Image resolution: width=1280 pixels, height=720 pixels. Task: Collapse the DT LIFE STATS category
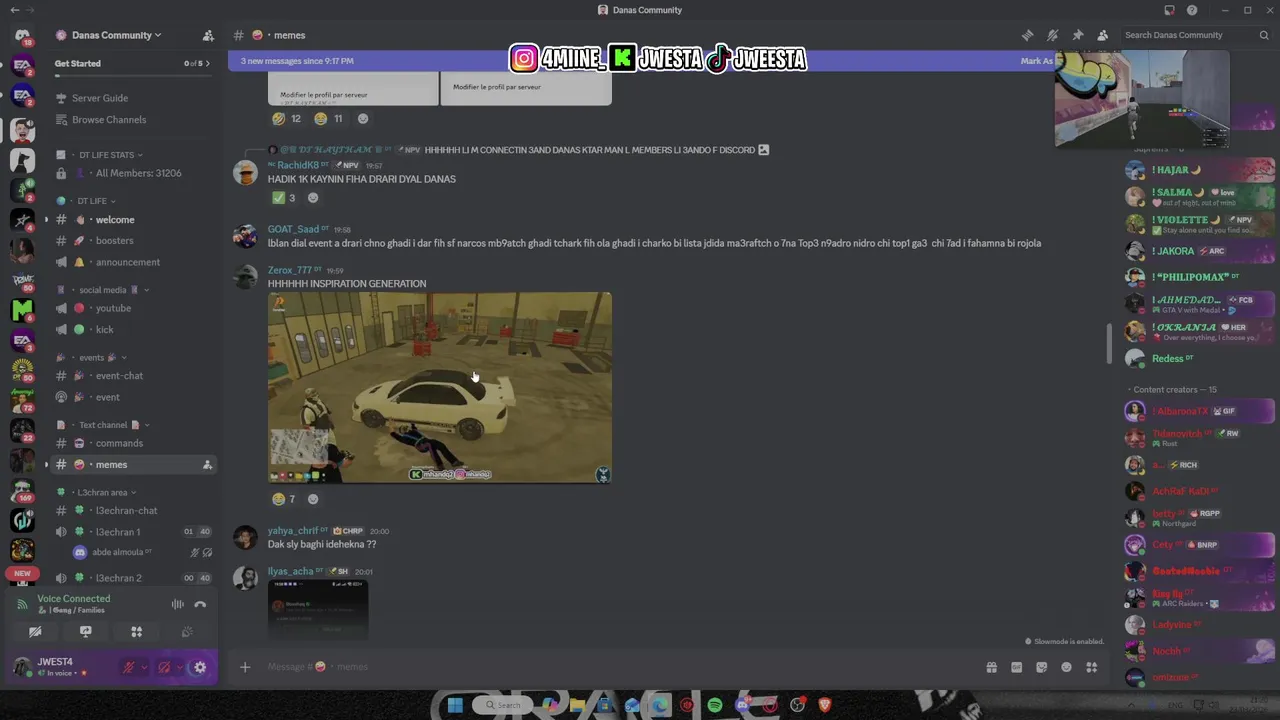pos(110,155)
